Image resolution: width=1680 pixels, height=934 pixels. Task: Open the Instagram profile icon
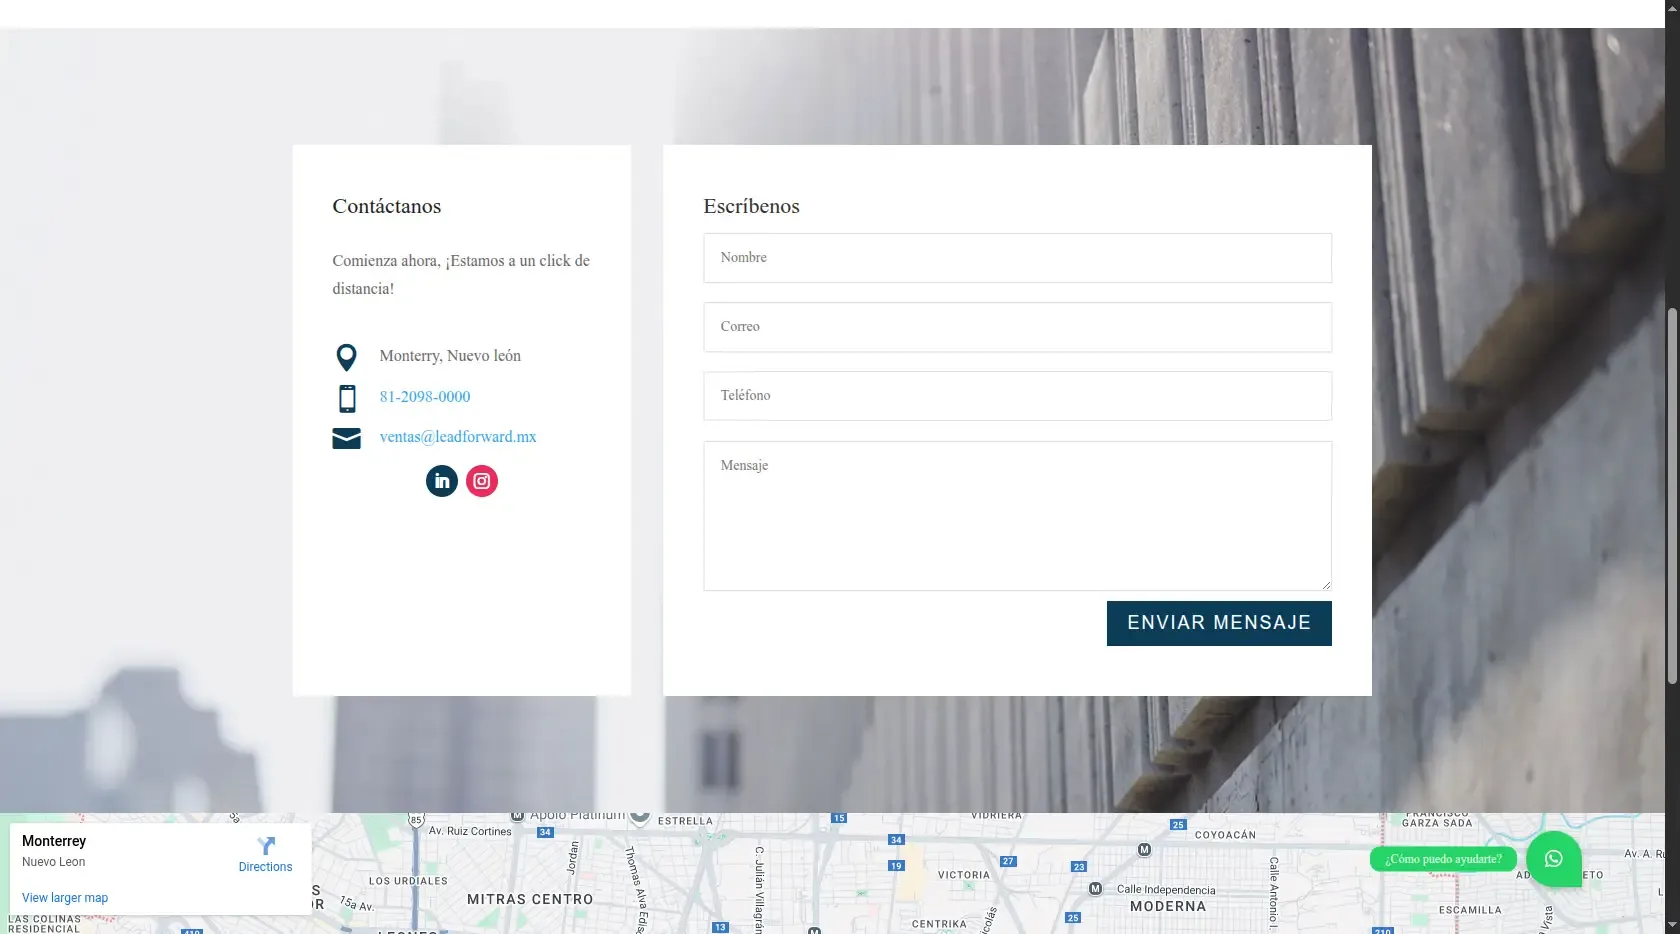pyautogui.click(x=482, y=481)
